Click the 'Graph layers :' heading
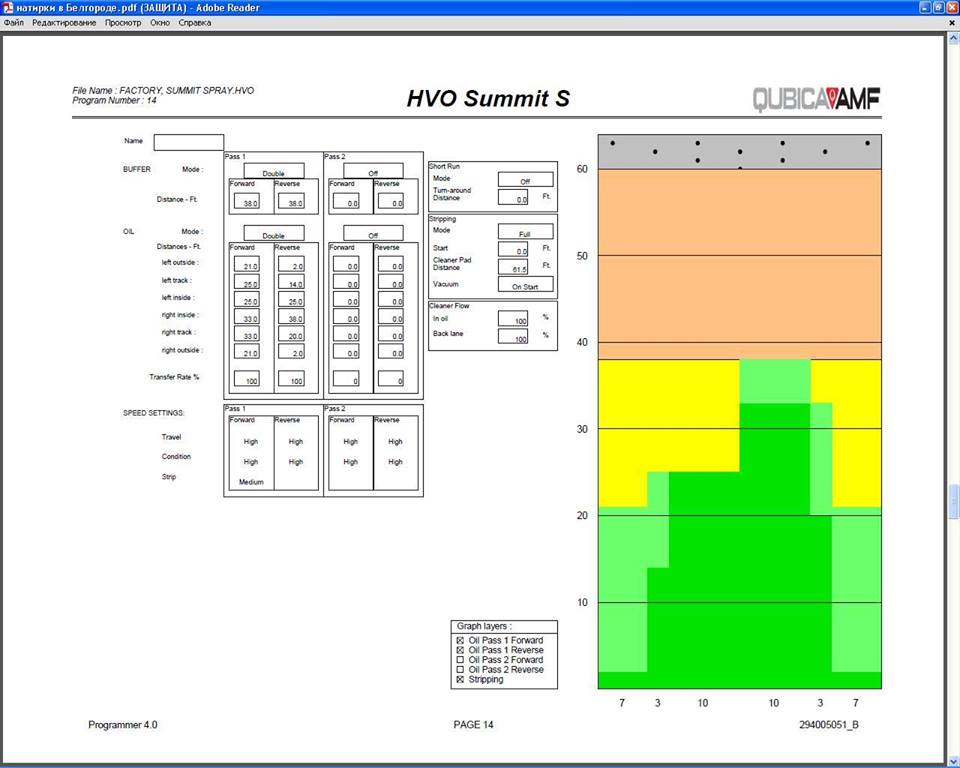Viewport: 960px width, 768px height. (x=484, y=626)
